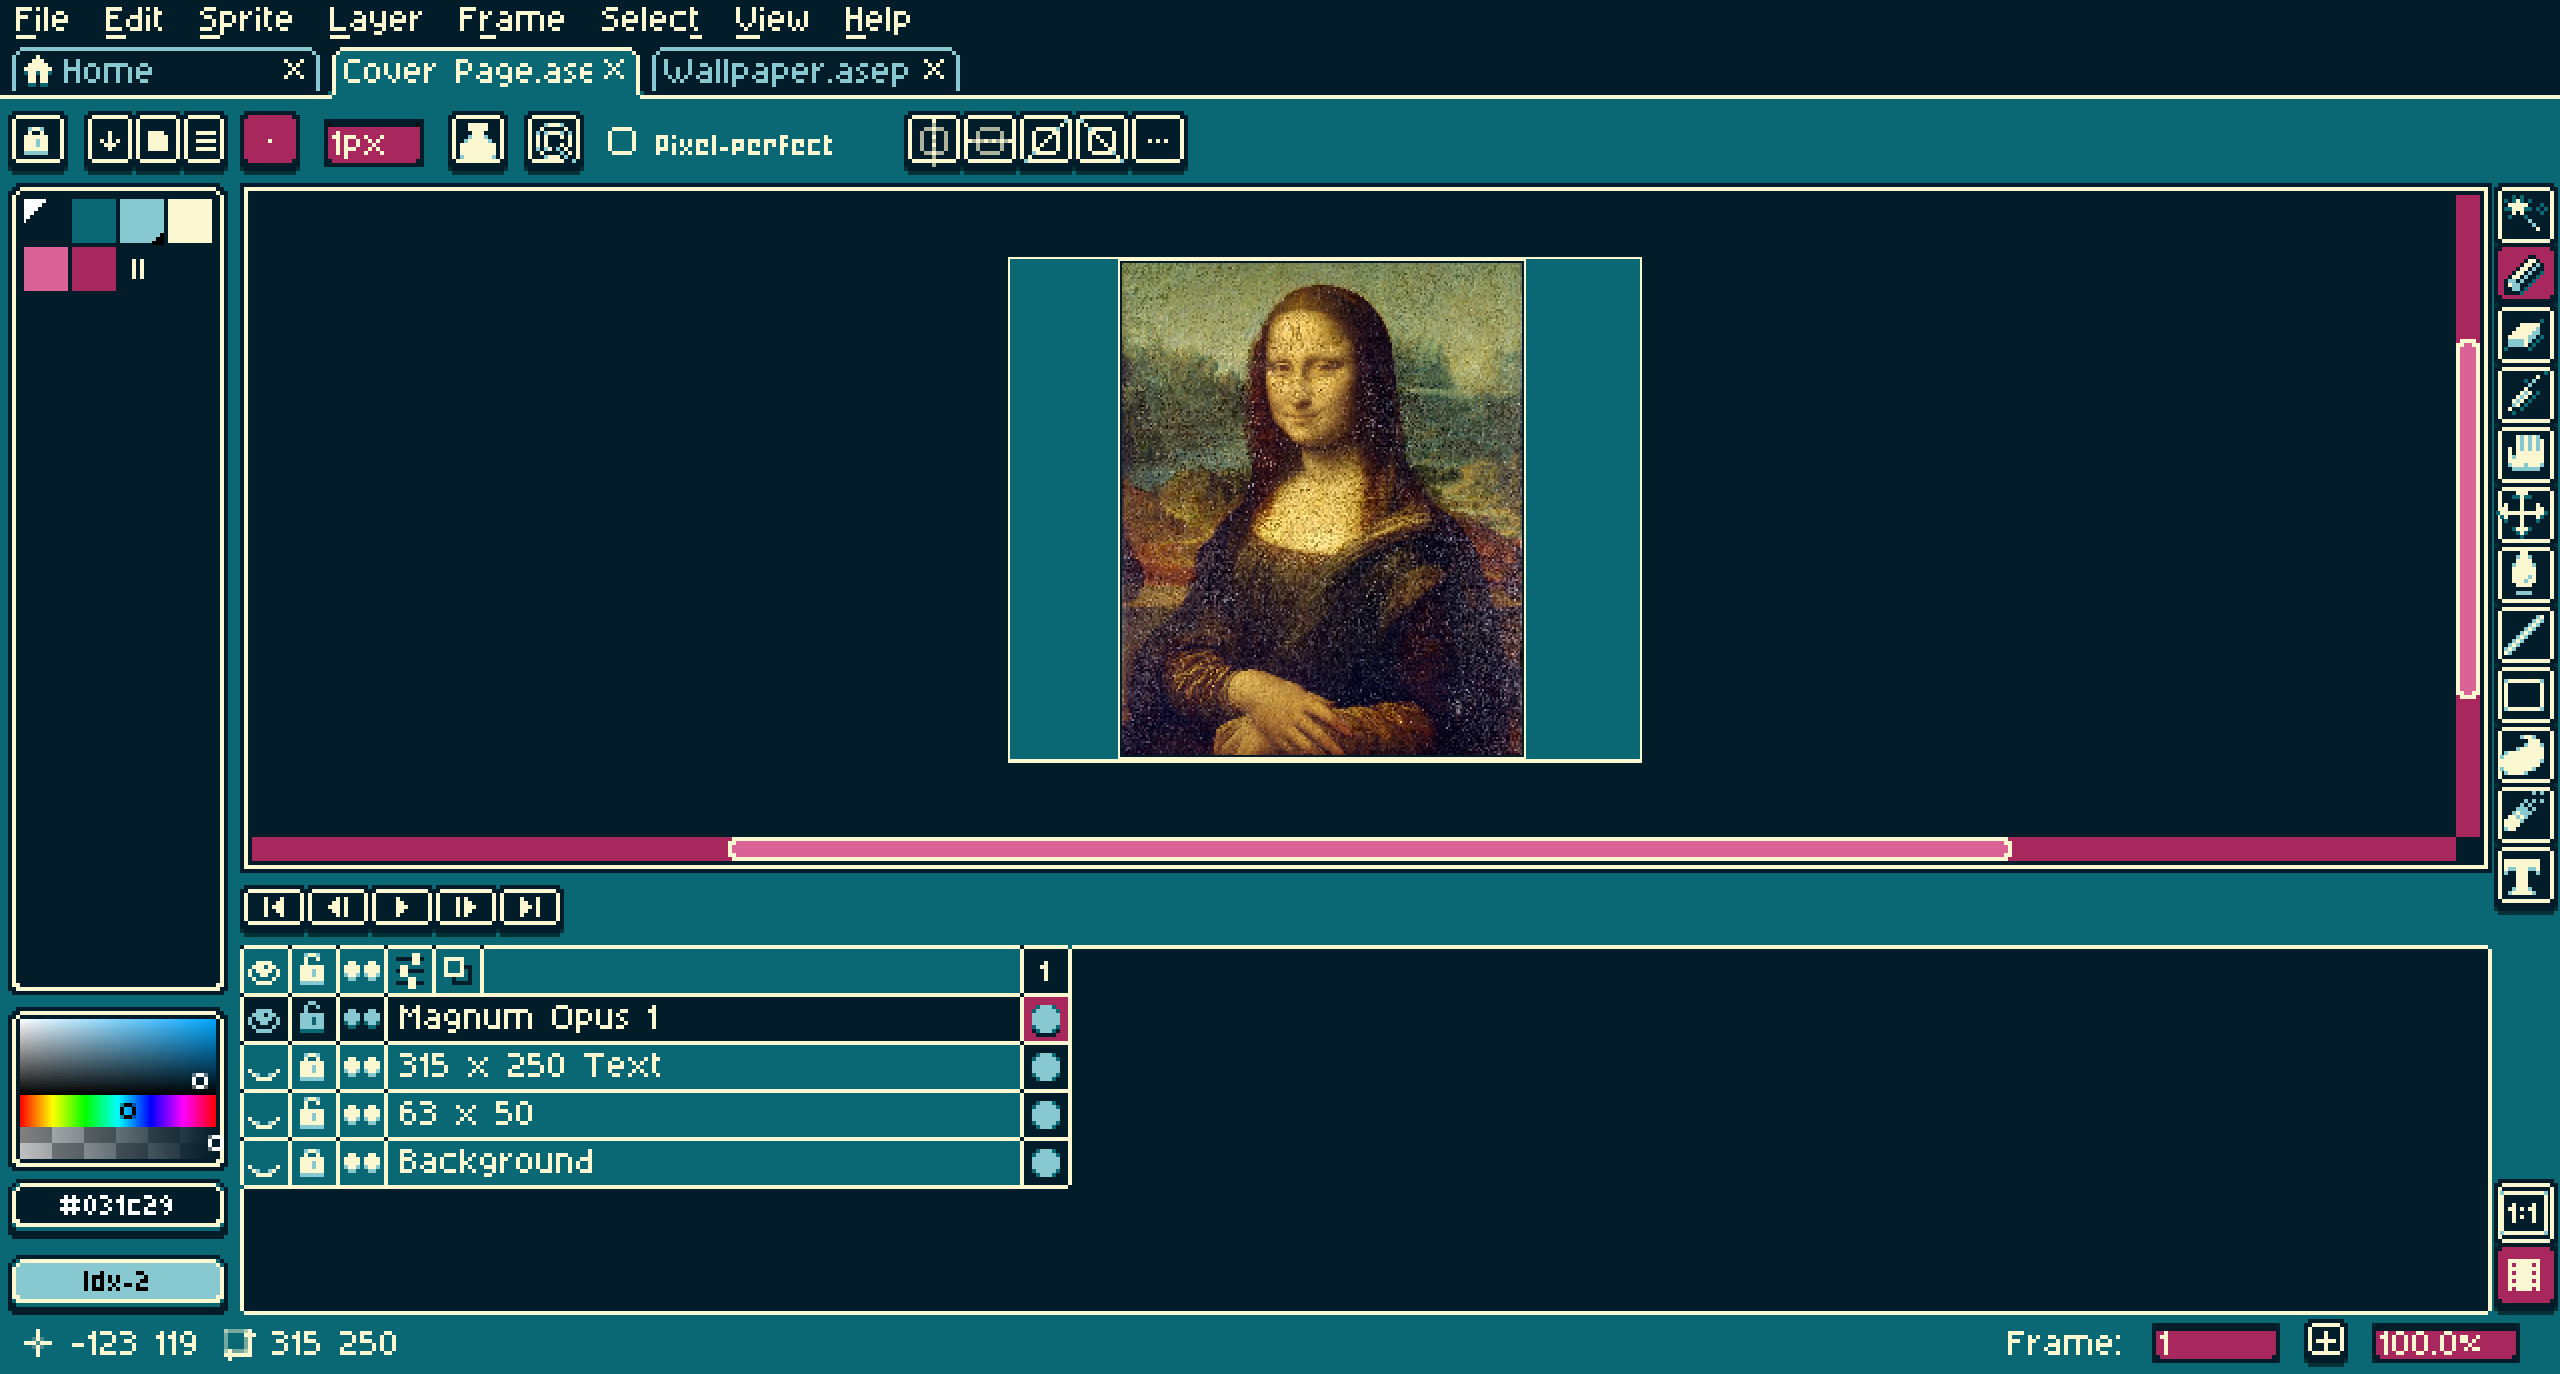Select the Blur spray tool
The width and height of the screenshot is (2560, 1374).
pos(2523,815)
